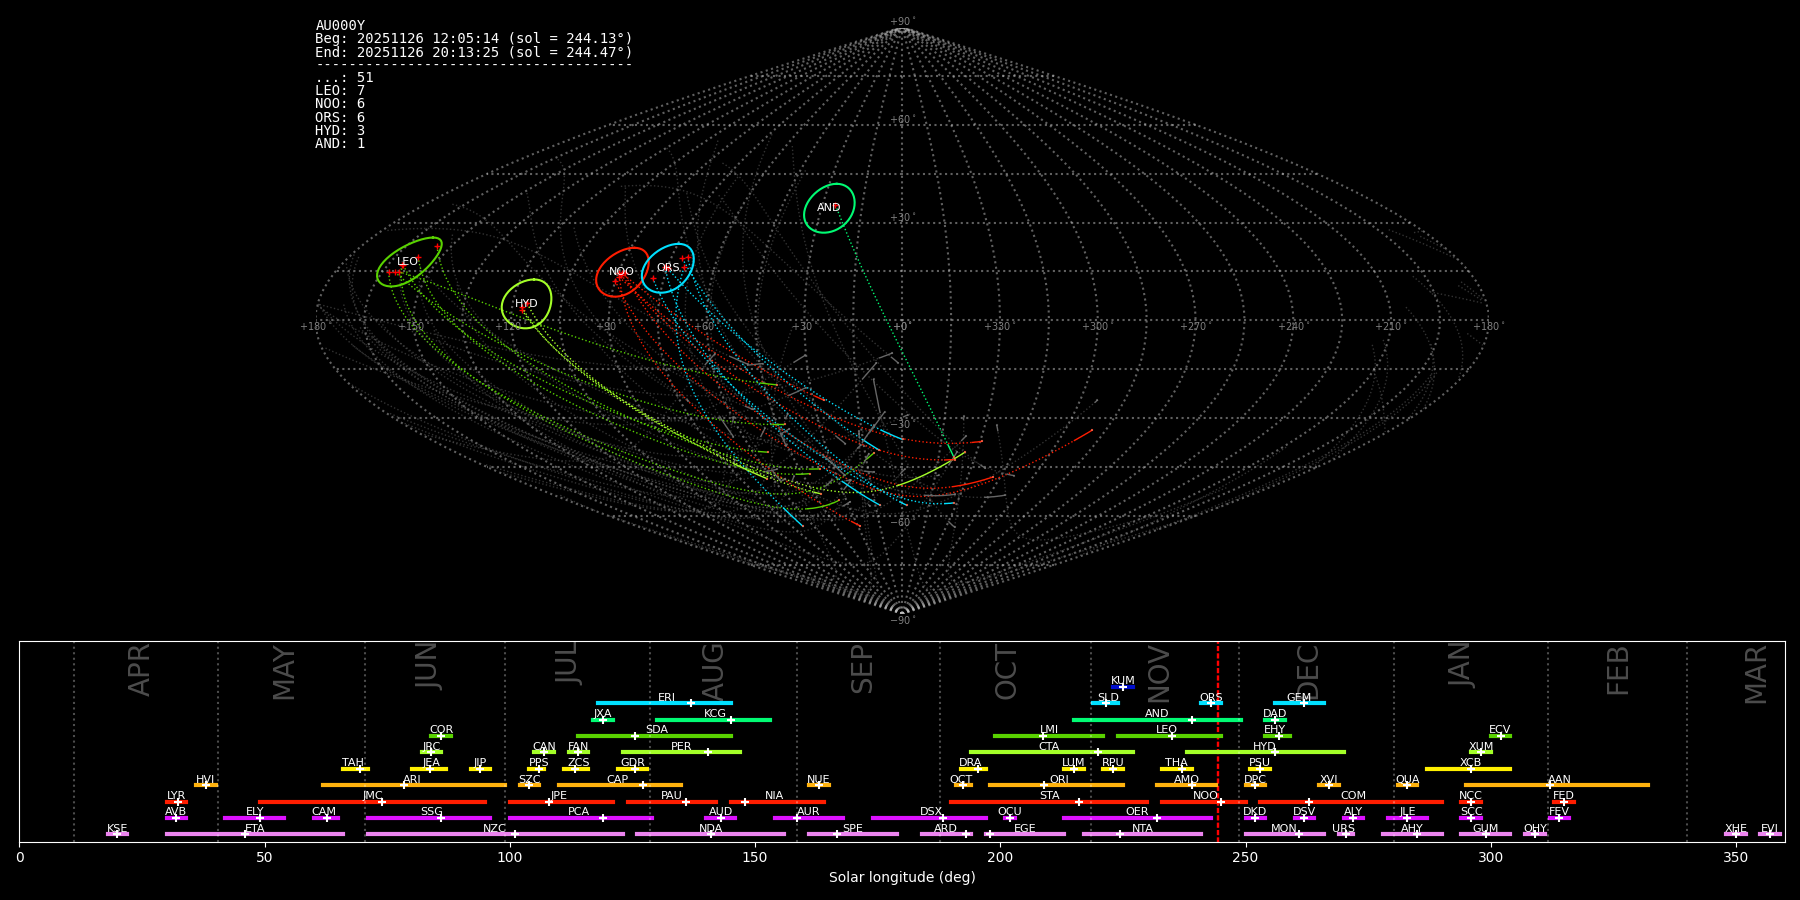This screenshot has width=1800, height=900.
Task: Click the +90° label at map top
Action: pos(902,22)
